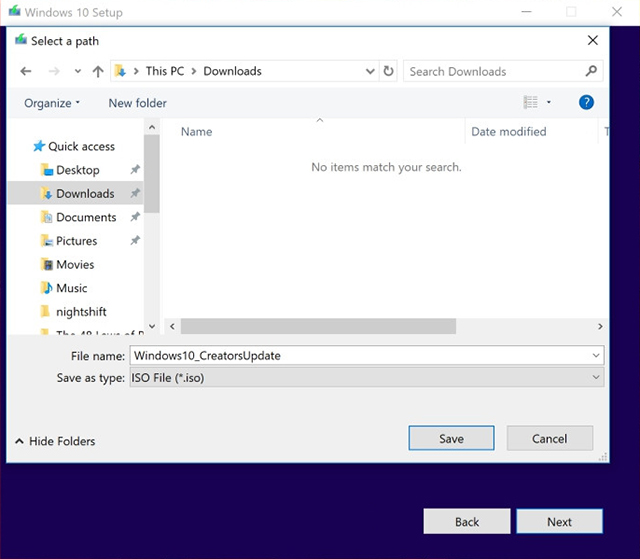
Task: Click the horizontal scrollbar thumb
Action: (x=318, y=326)
